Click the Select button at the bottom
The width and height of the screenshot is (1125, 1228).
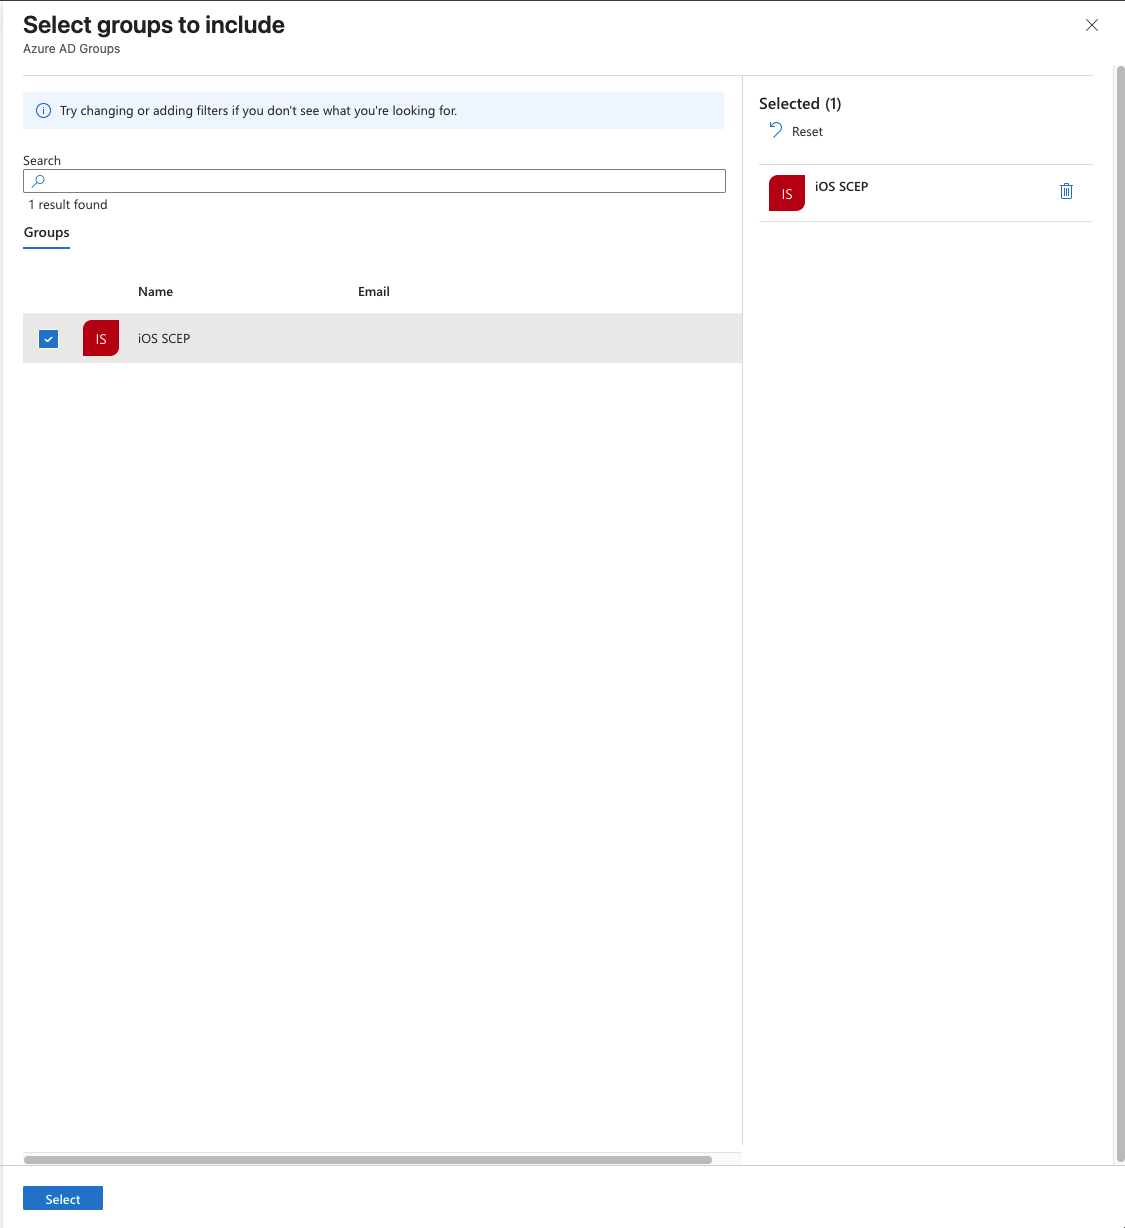point(62,1198)
